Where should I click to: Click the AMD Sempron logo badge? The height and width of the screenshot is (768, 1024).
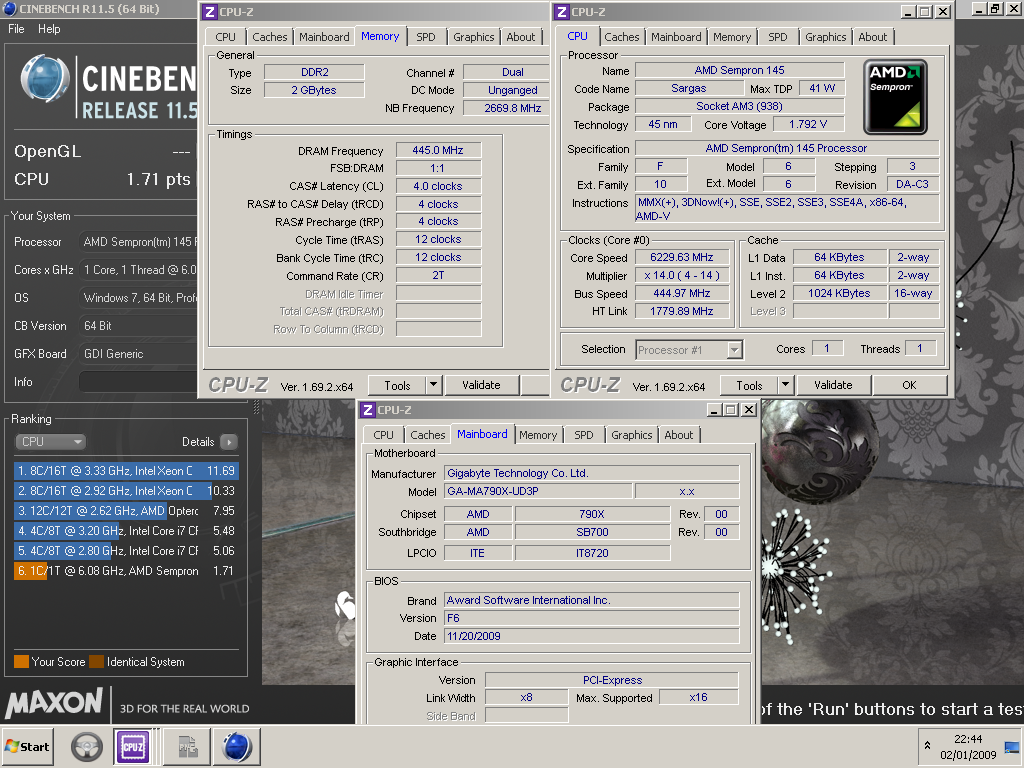click(895, 97)
